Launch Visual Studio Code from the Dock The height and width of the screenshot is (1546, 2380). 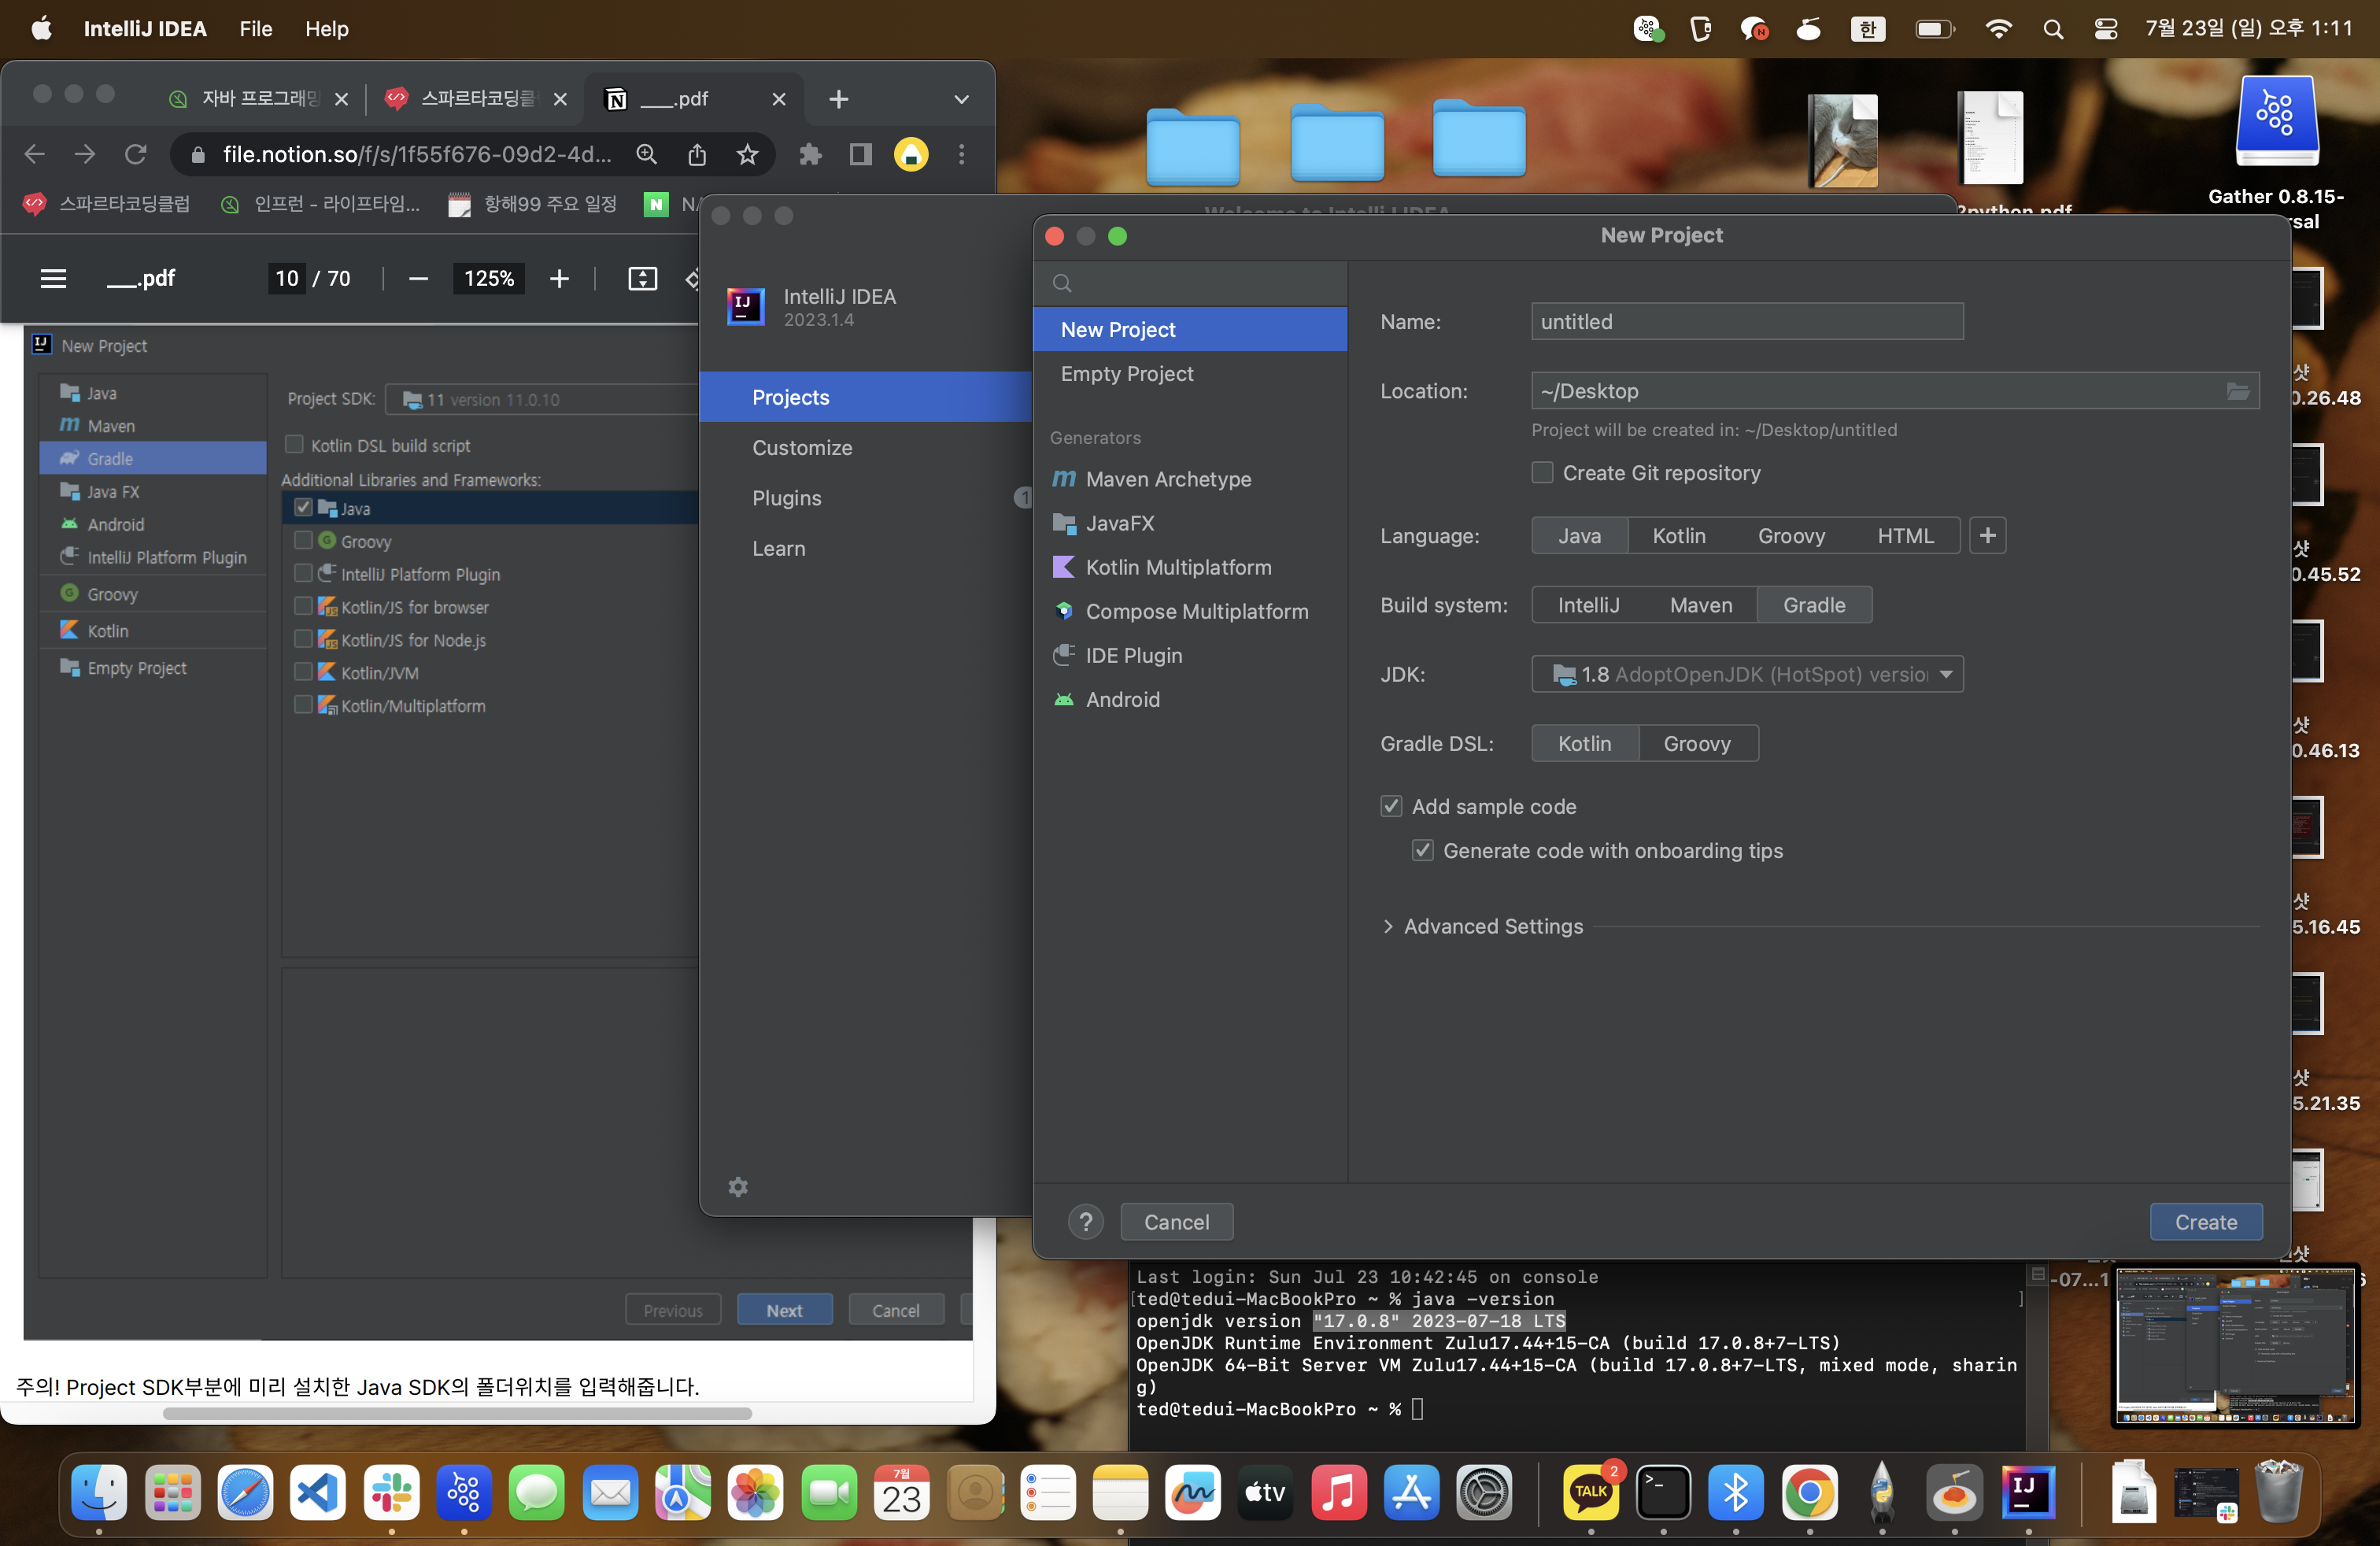[318, 1492]
